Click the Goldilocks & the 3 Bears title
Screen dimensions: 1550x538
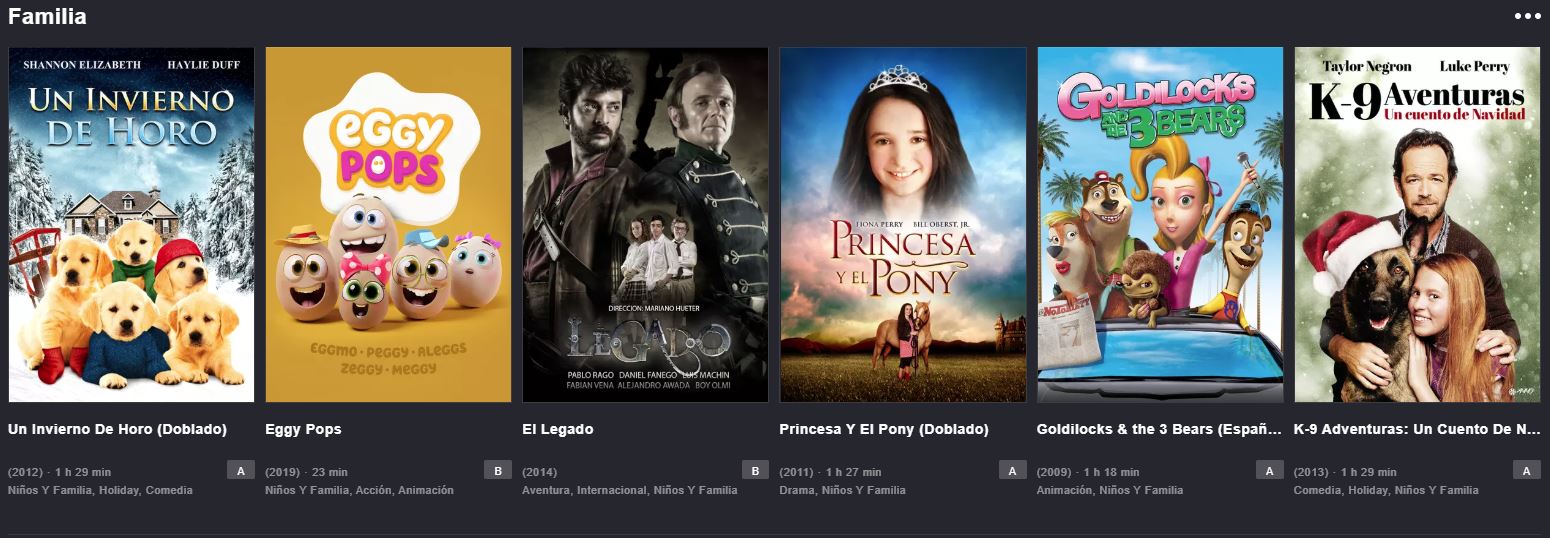tap(1159, 429)
